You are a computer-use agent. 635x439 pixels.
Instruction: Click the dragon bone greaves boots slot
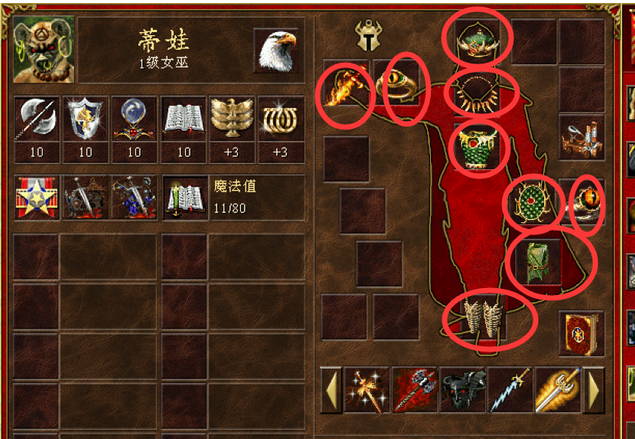483,318
